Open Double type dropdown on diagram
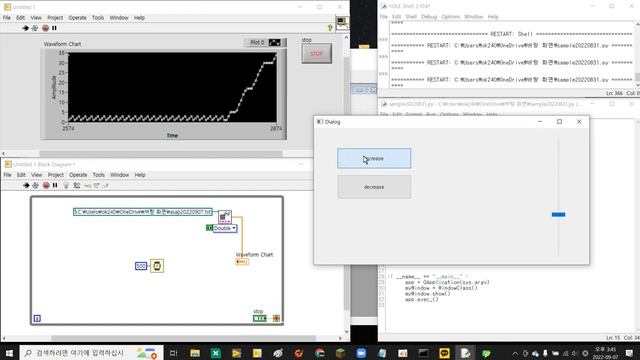 (224, 228)
